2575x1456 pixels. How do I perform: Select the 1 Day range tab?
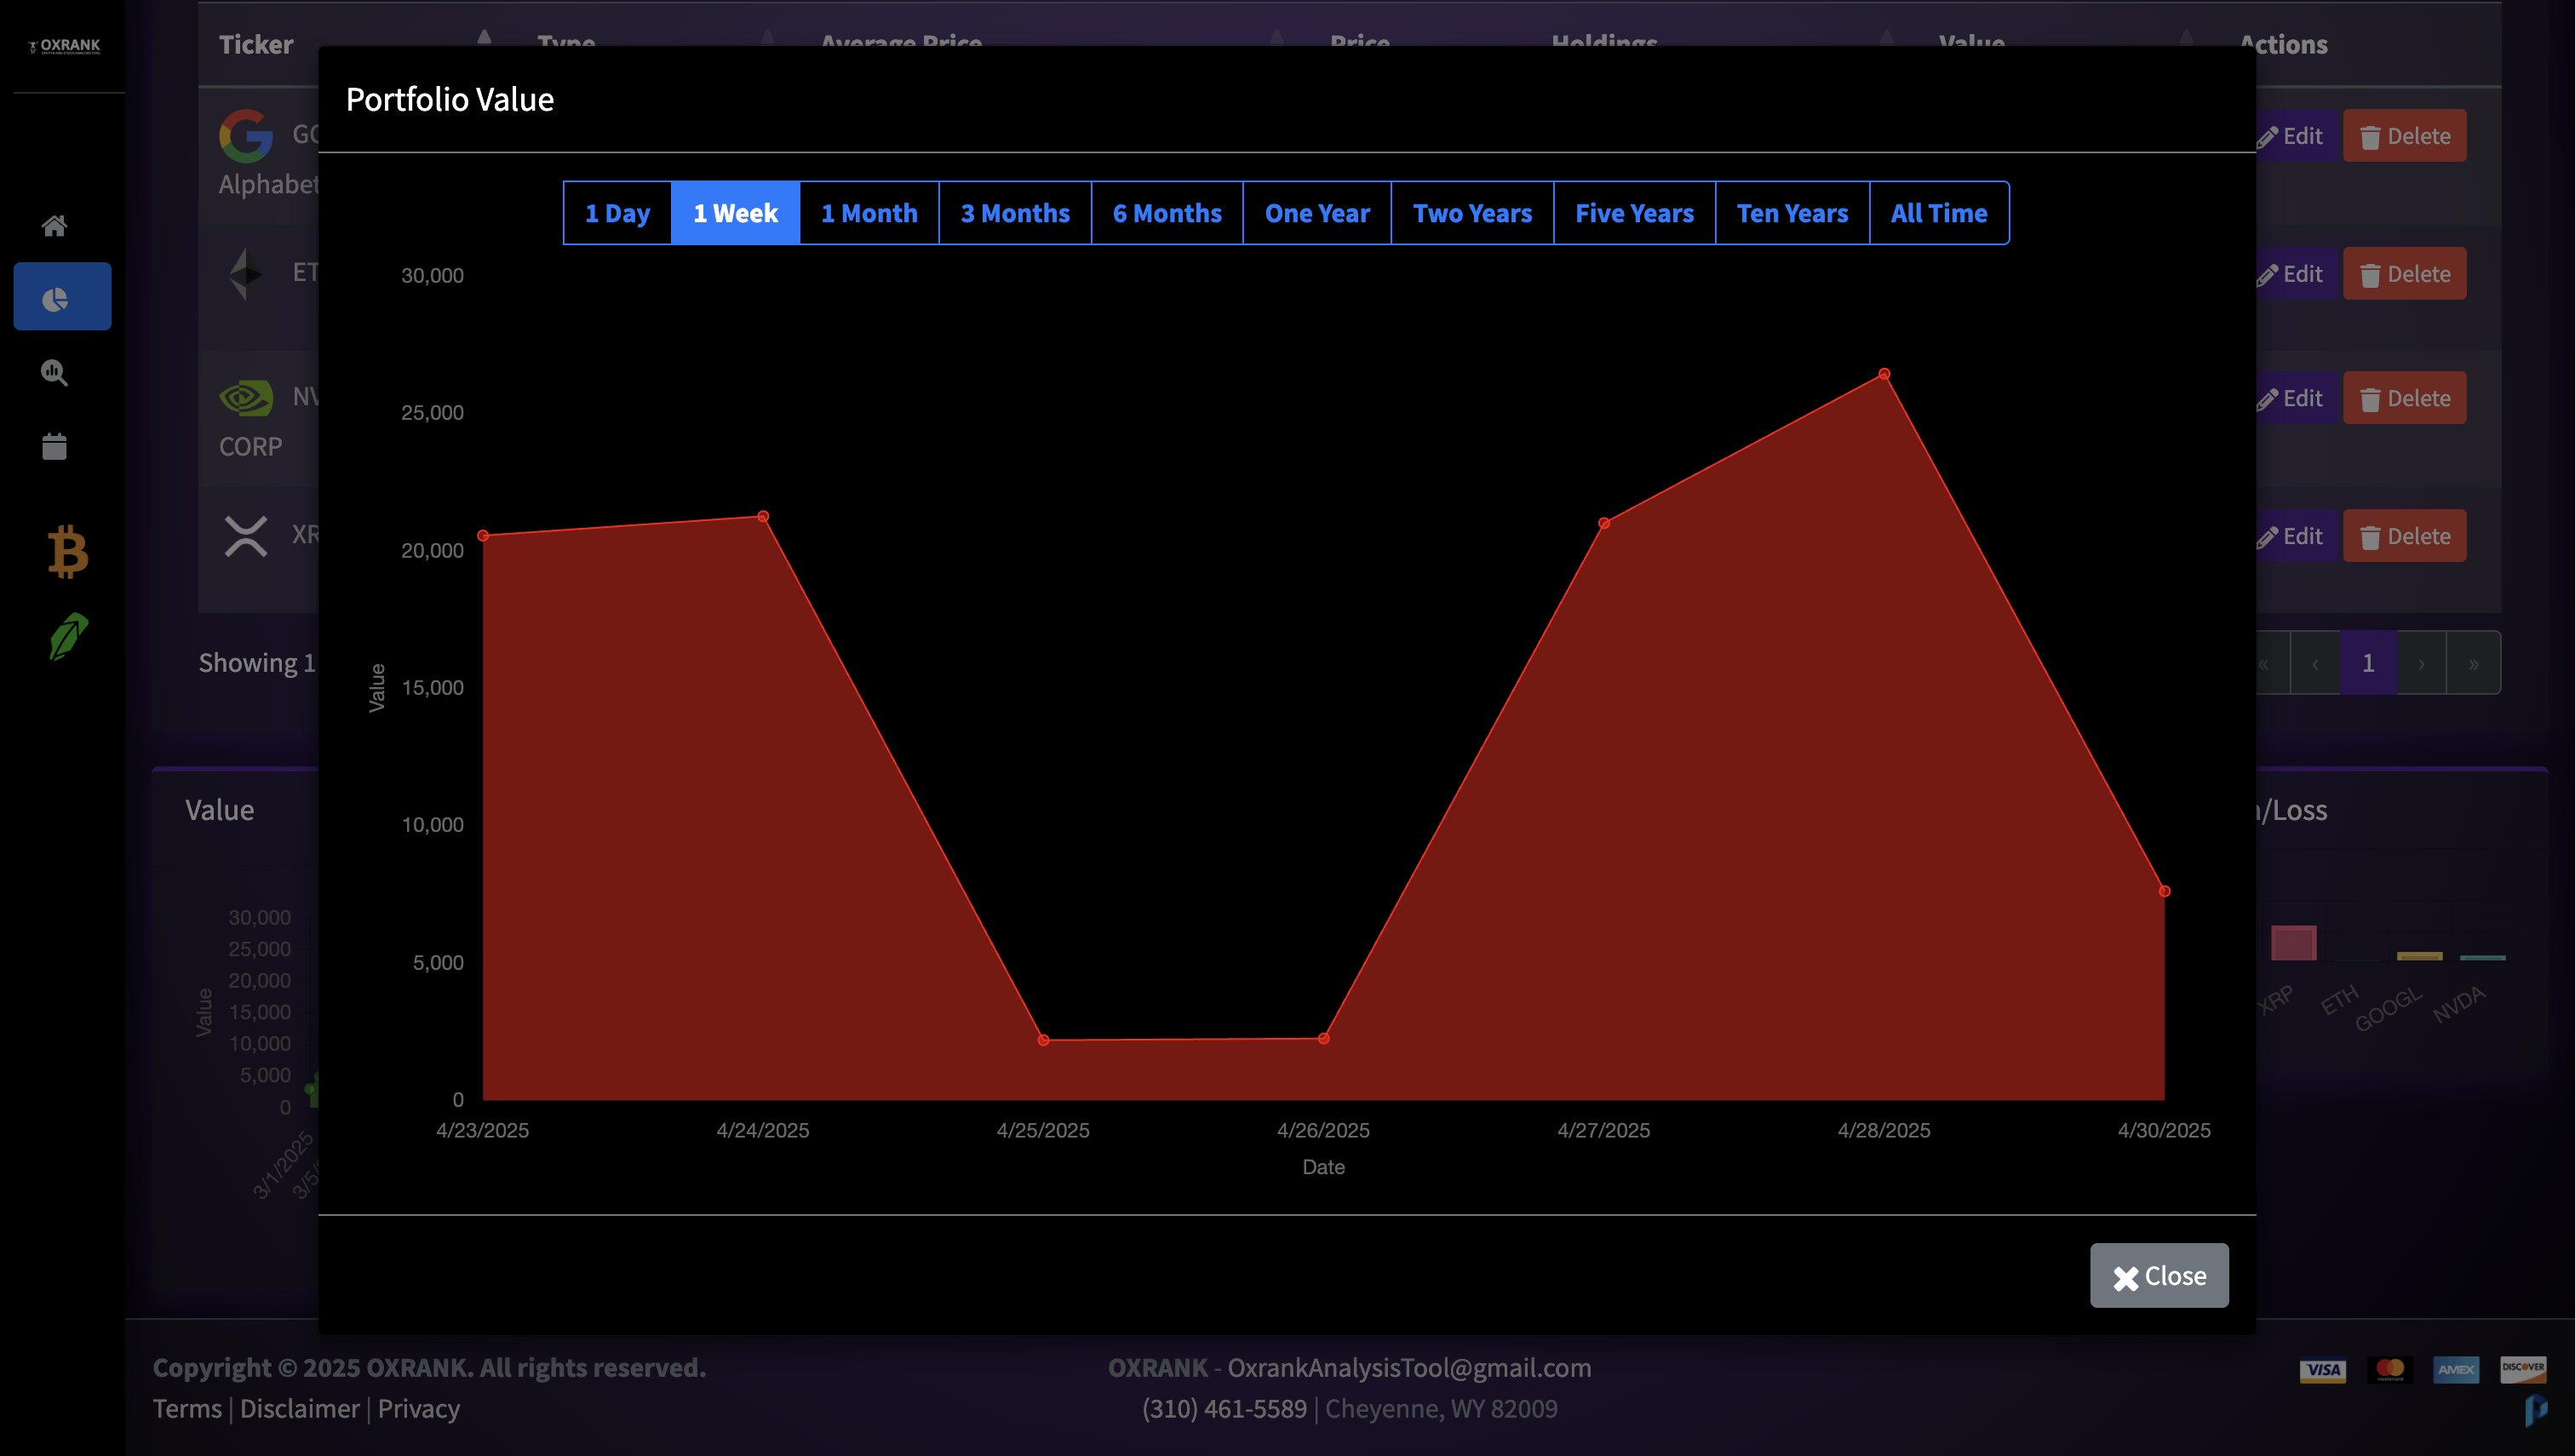[617, 213]
